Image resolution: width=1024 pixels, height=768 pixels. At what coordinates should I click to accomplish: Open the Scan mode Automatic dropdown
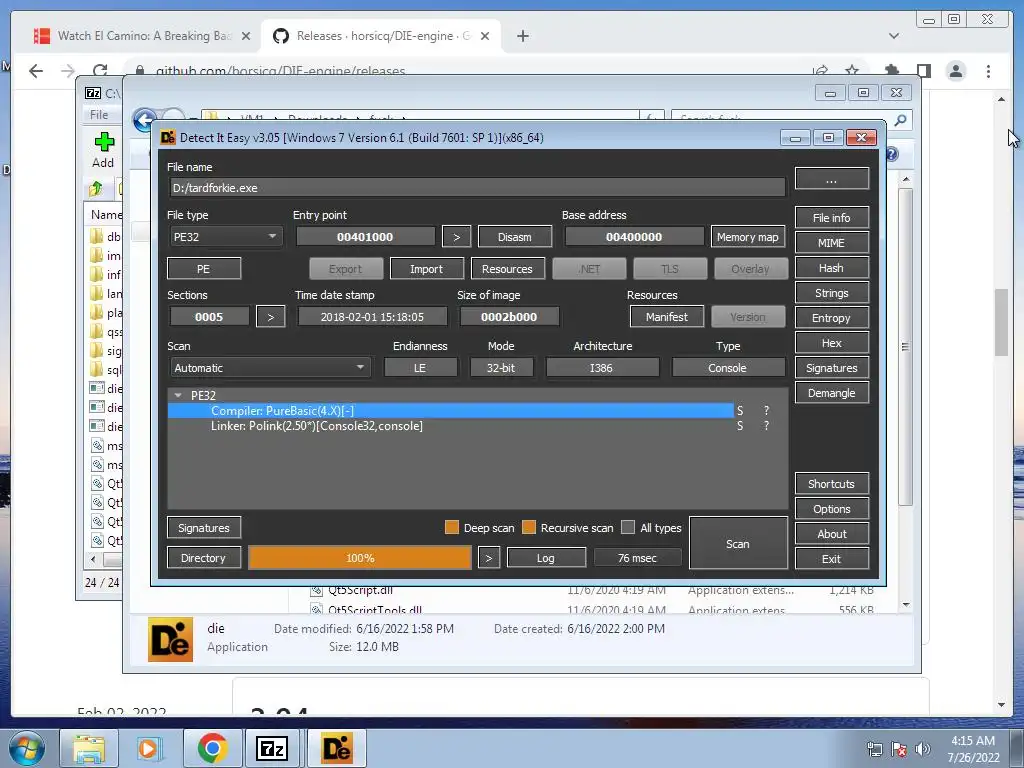click(x=270, y=368)
